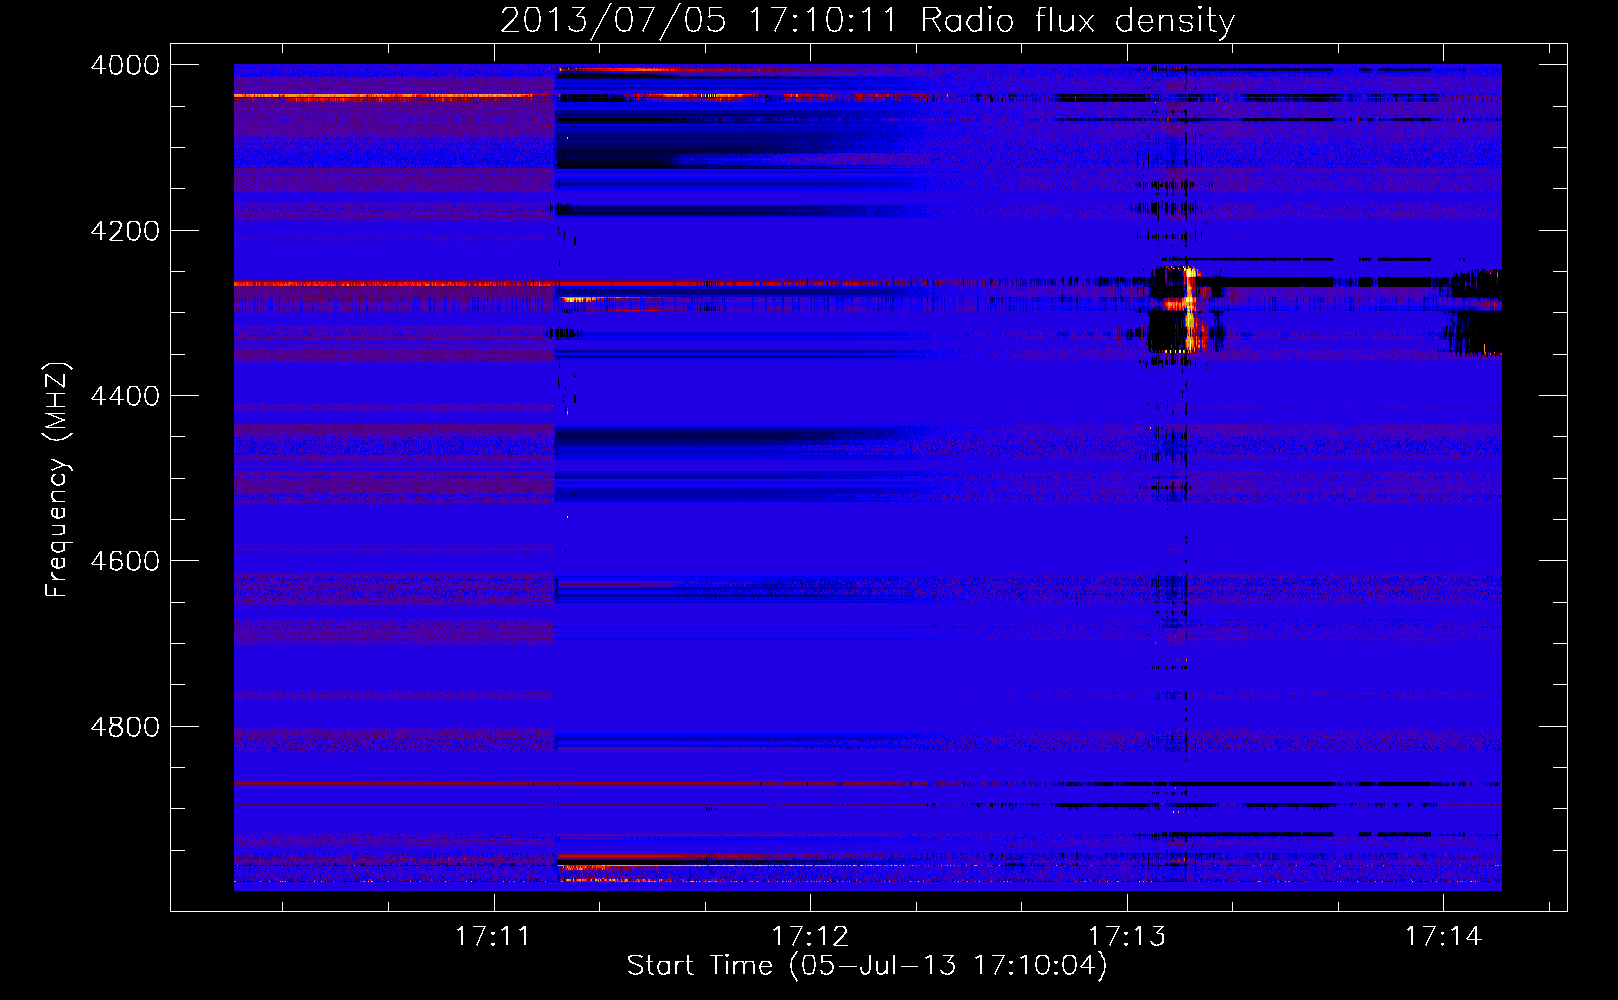The width and height of the screenshot is (1618, 1000).
Task: Click the 4600 frequency tick label
Action: click(125, 561)
